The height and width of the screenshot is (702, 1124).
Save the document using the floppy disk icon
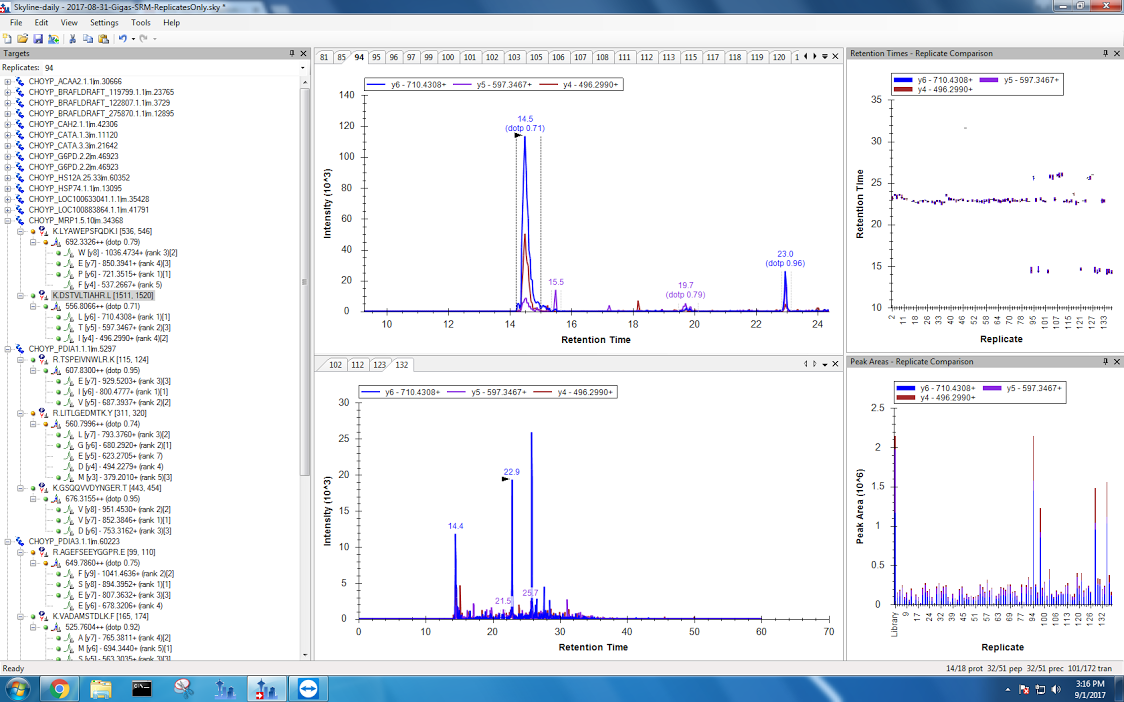click(36, 38)
